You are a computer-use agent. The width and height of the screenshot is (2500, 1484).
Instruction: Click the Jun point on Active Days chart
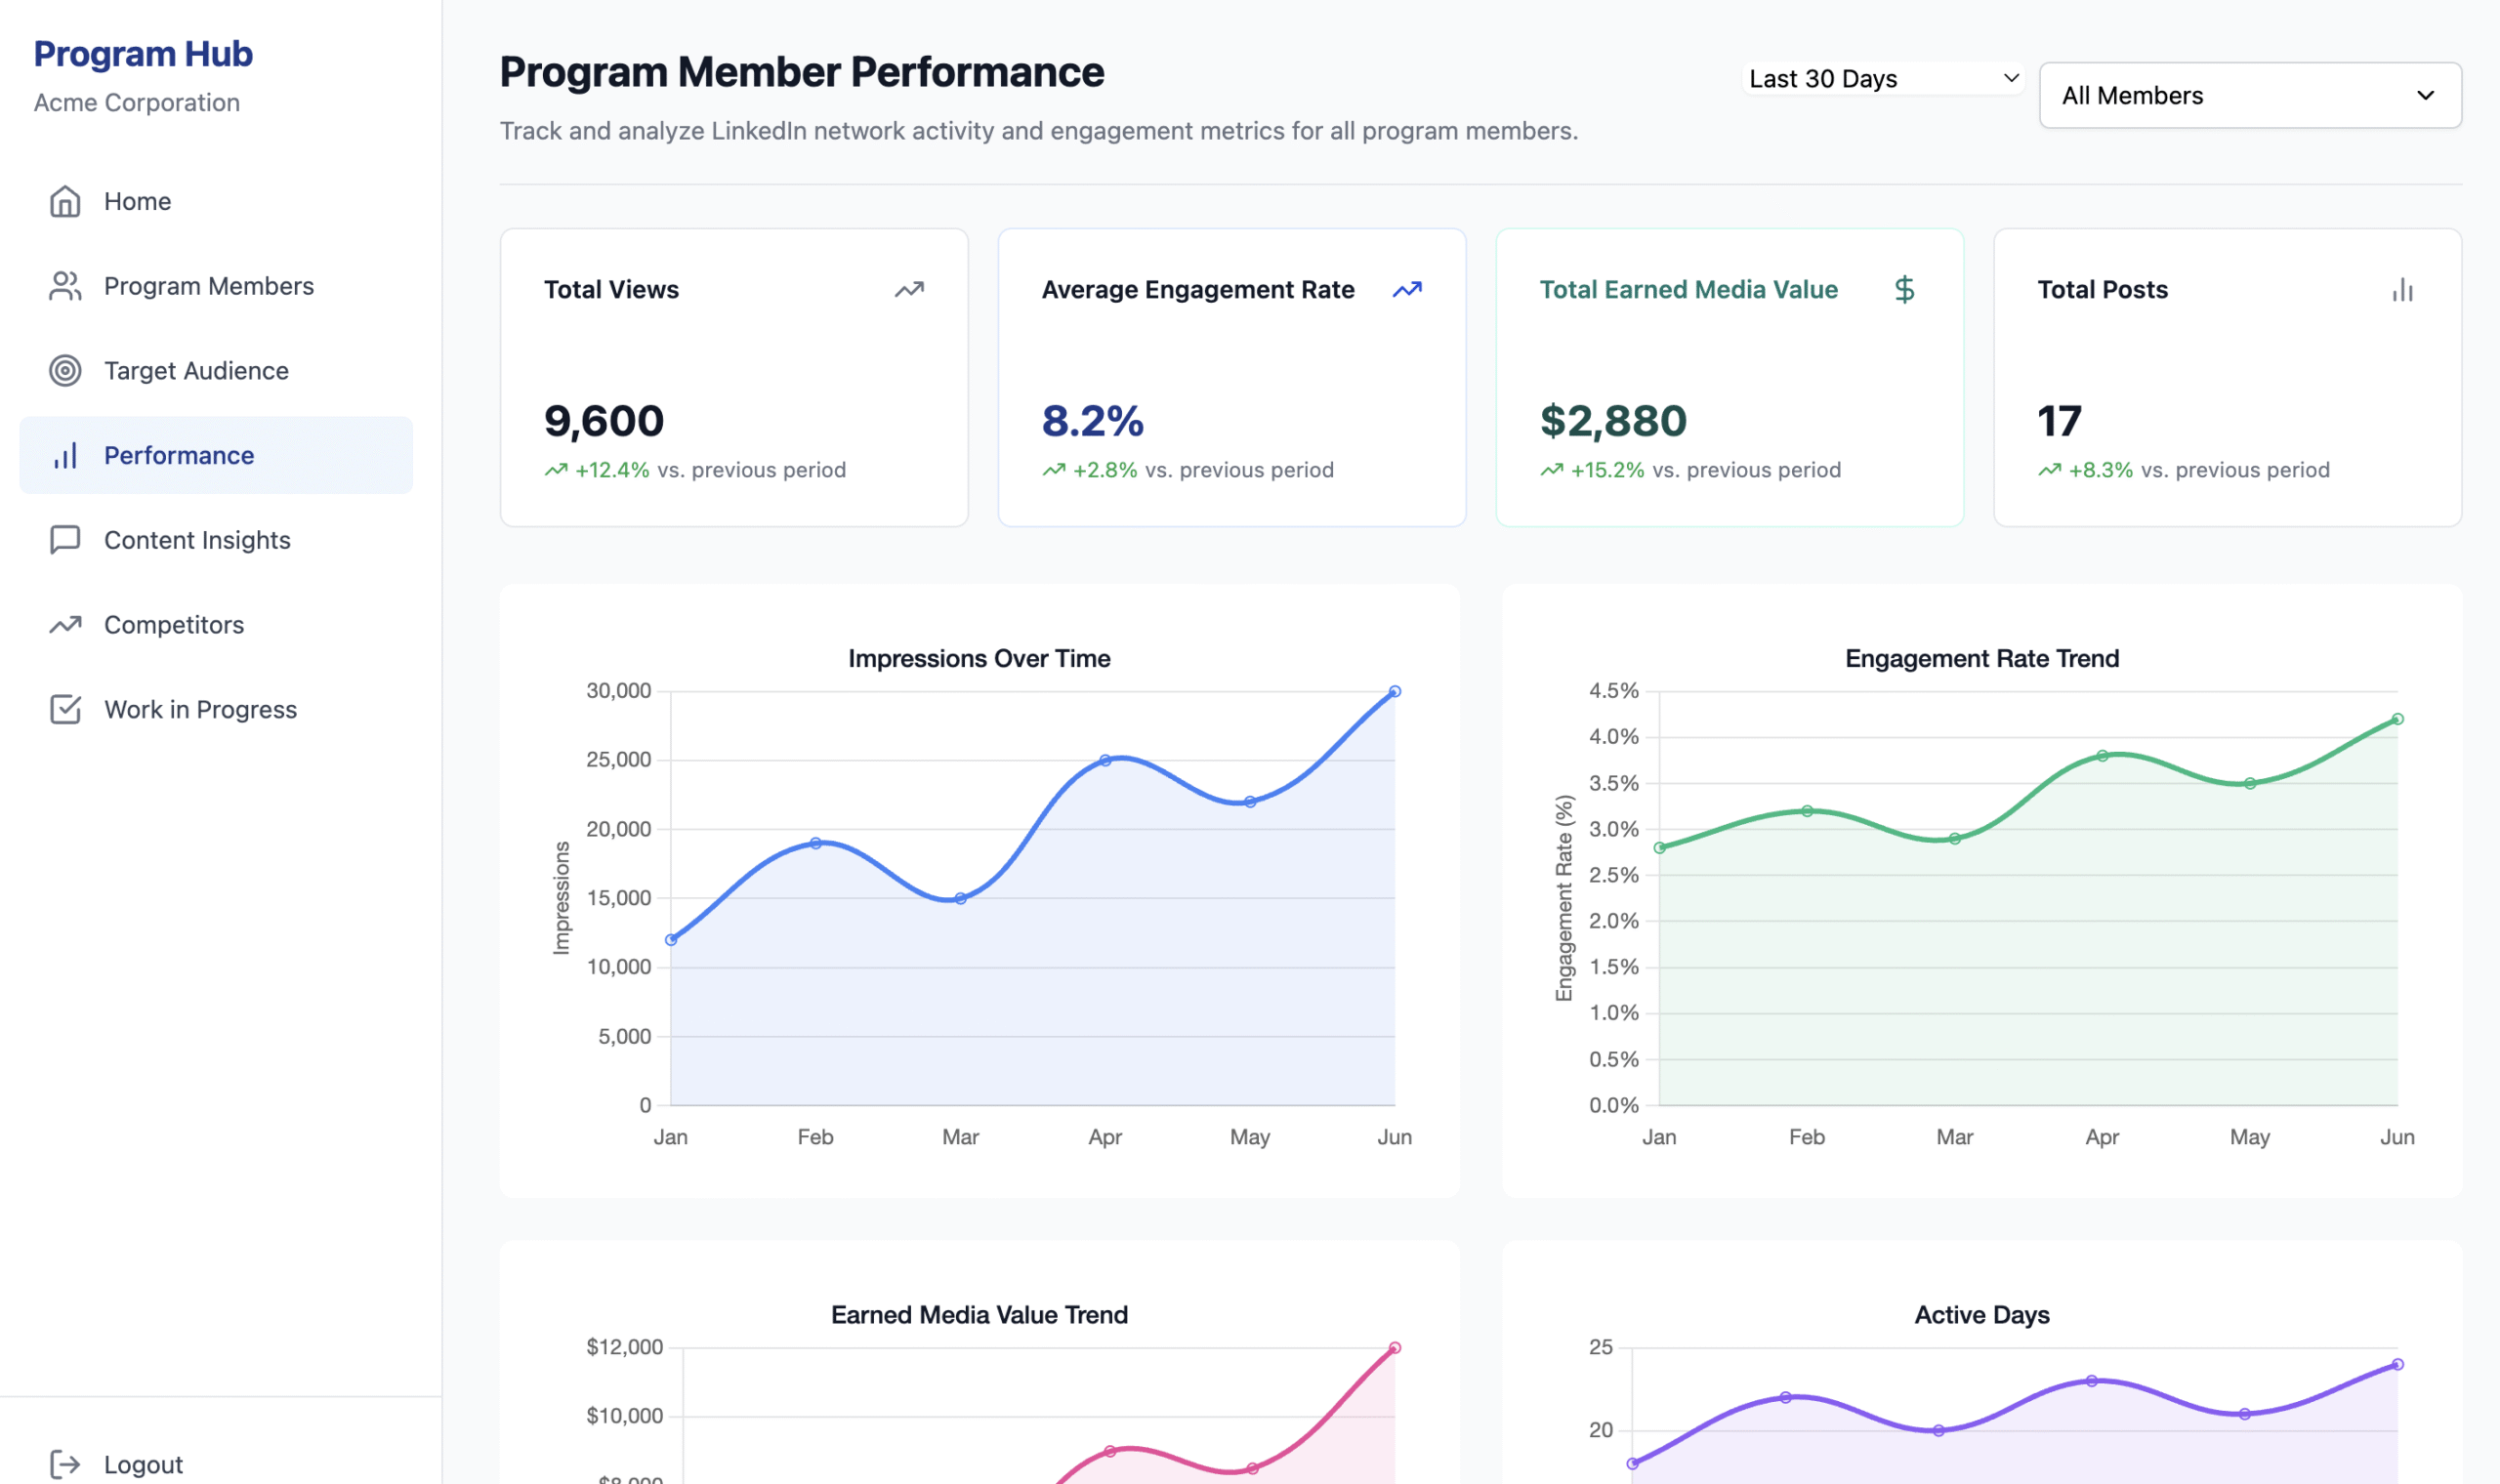click(x=2398, y=1365)
